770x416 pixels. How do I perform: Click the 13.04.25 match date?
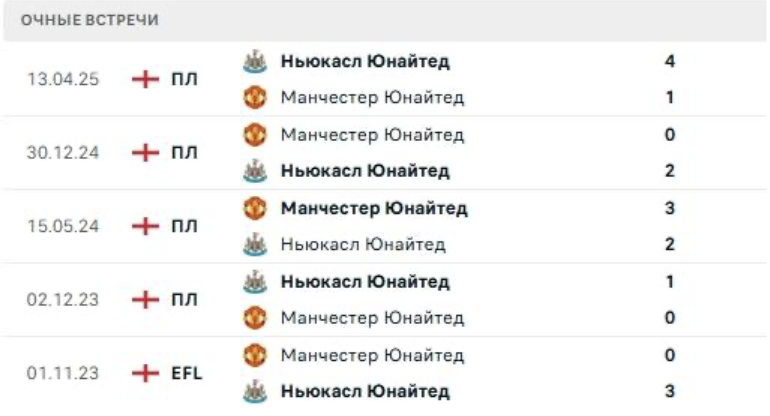click(63, 80)
